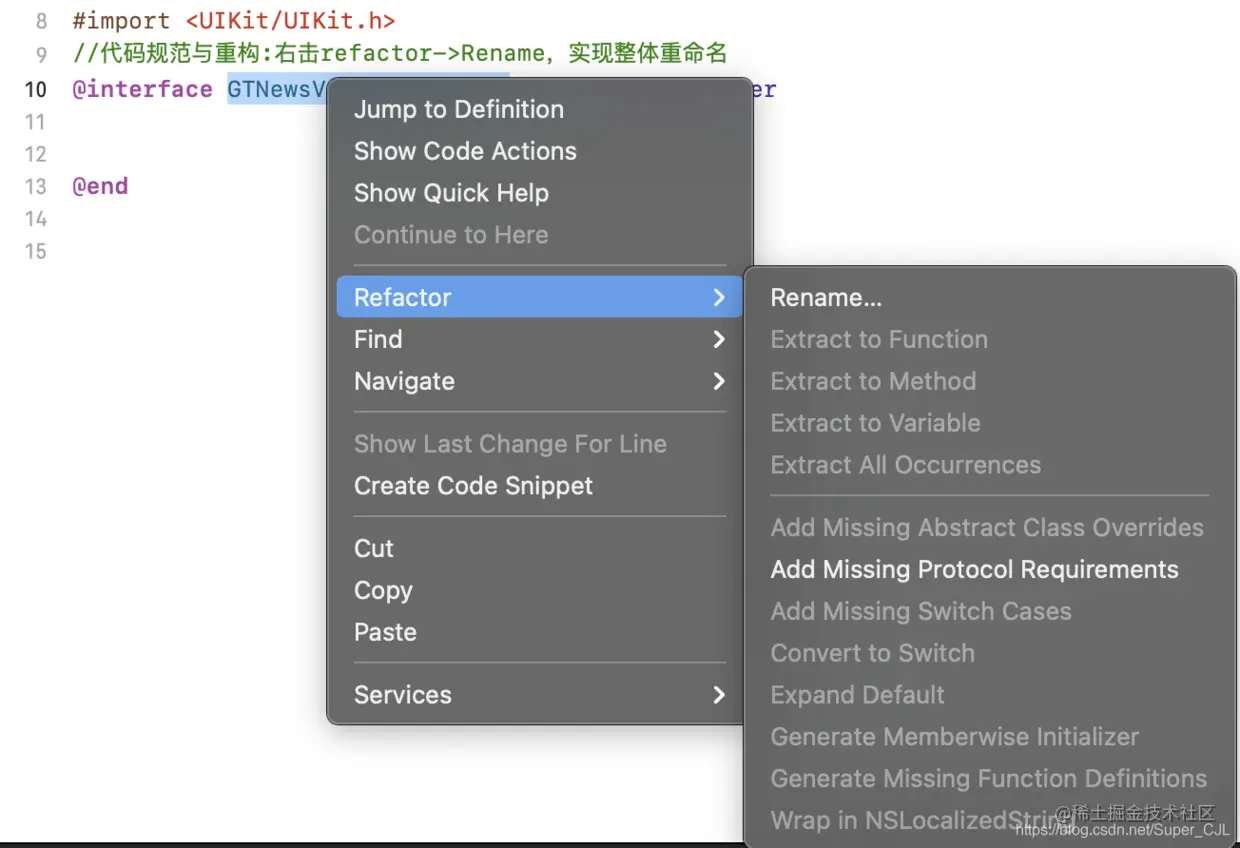Click the @interface keyword
The width and height of the screenshot is (1240, 848).
coord(142,89)
